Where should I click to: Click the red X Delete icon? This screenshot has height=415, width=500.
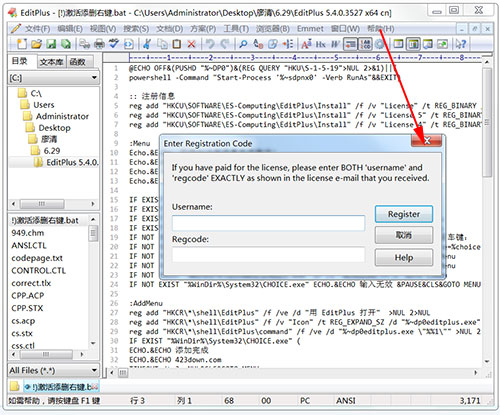coord(191,44)
